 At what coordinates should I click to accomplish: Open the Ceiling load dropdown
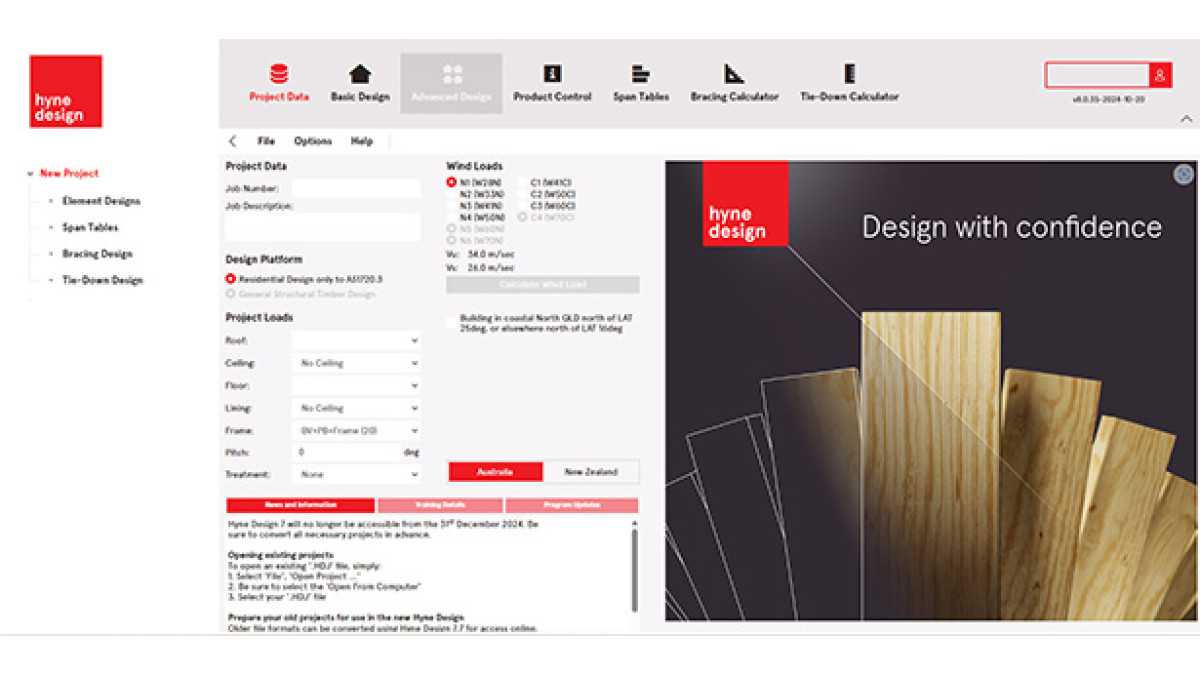pyautogui.click(x=356, y=363)
